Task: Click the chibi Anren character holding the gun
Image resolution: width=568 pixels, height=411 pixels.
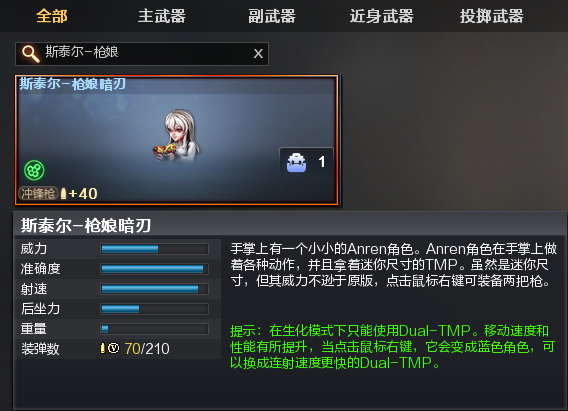Action: (176, 137)
